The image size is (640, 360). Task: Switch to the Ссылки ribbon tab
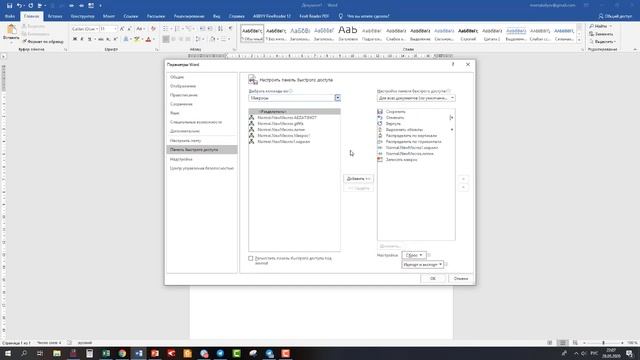(x=131, y=16)
